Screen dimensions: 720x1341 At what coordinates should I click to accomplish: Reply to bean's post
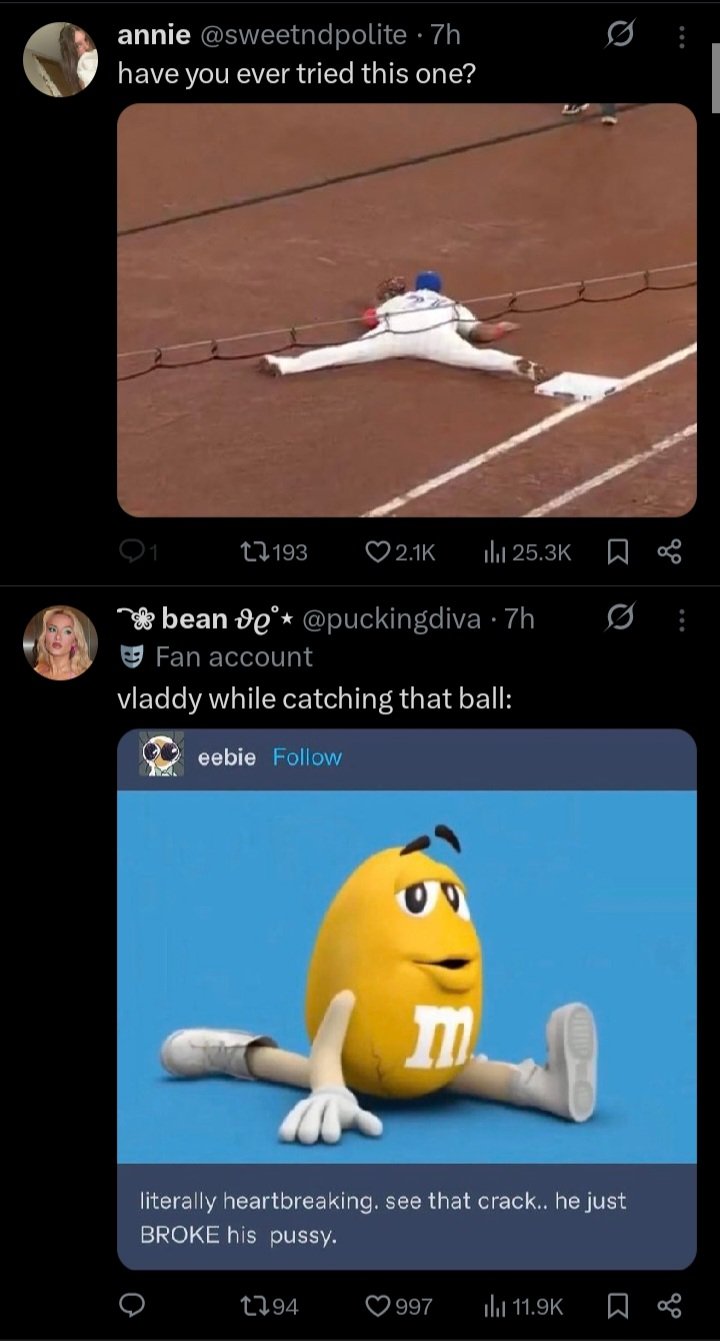tap(133, 1306)
